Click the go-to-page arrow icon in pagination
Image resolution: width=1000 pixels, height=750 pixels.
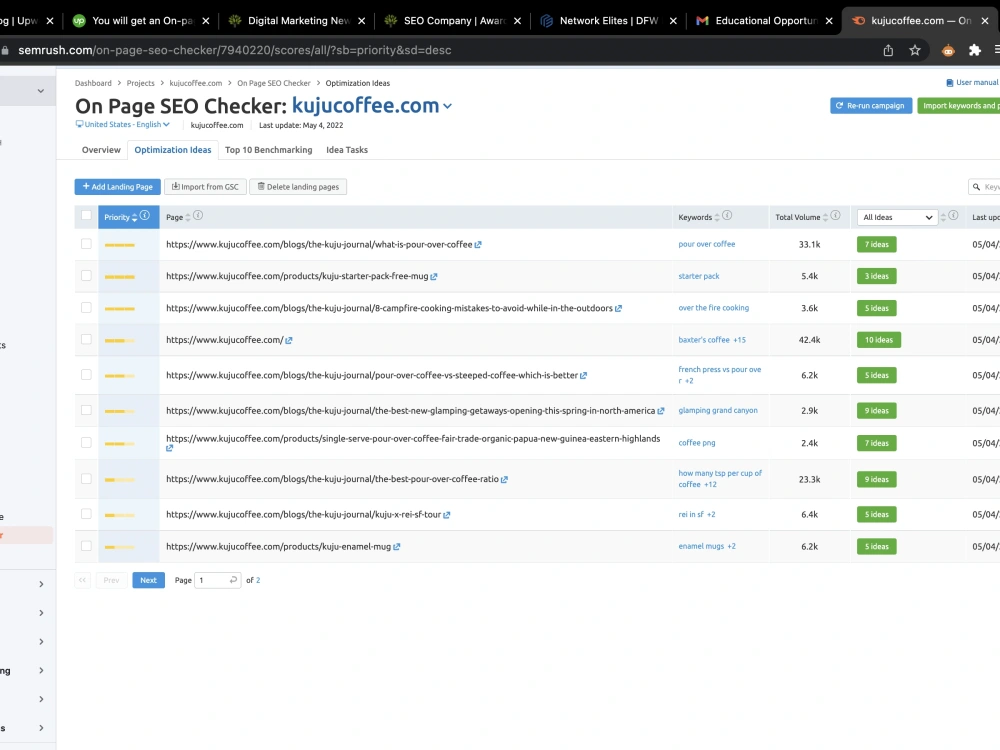click(x=233, y=580)
